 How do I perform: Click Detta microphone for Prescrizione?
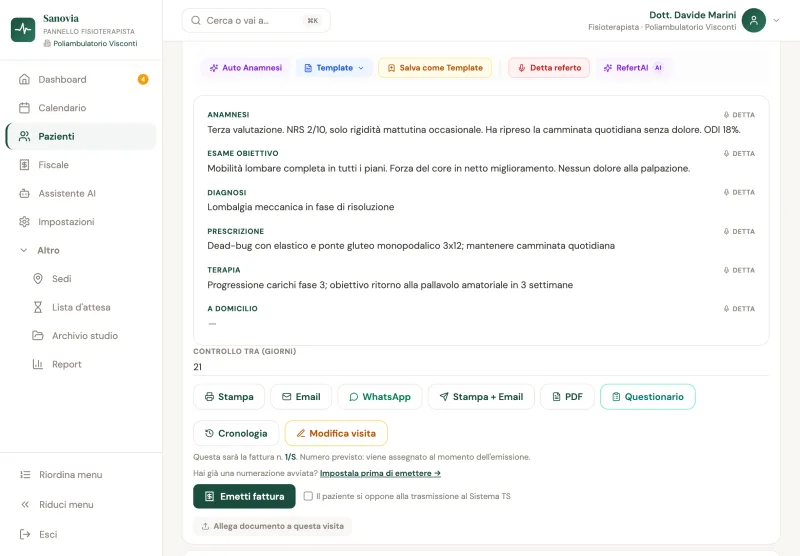[739, 232]
